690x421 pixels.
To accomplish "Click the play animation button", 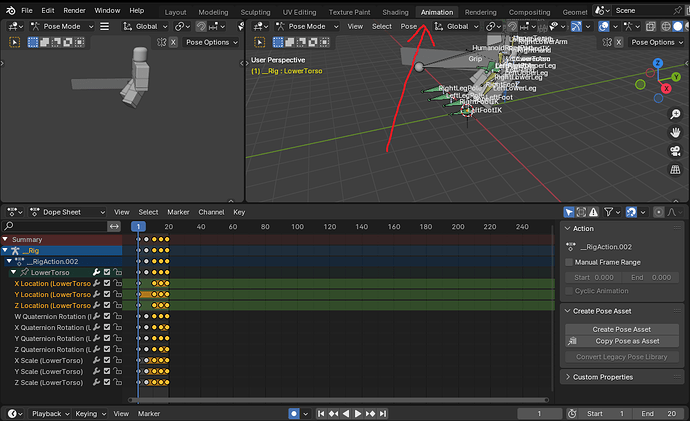I will 358,414.
